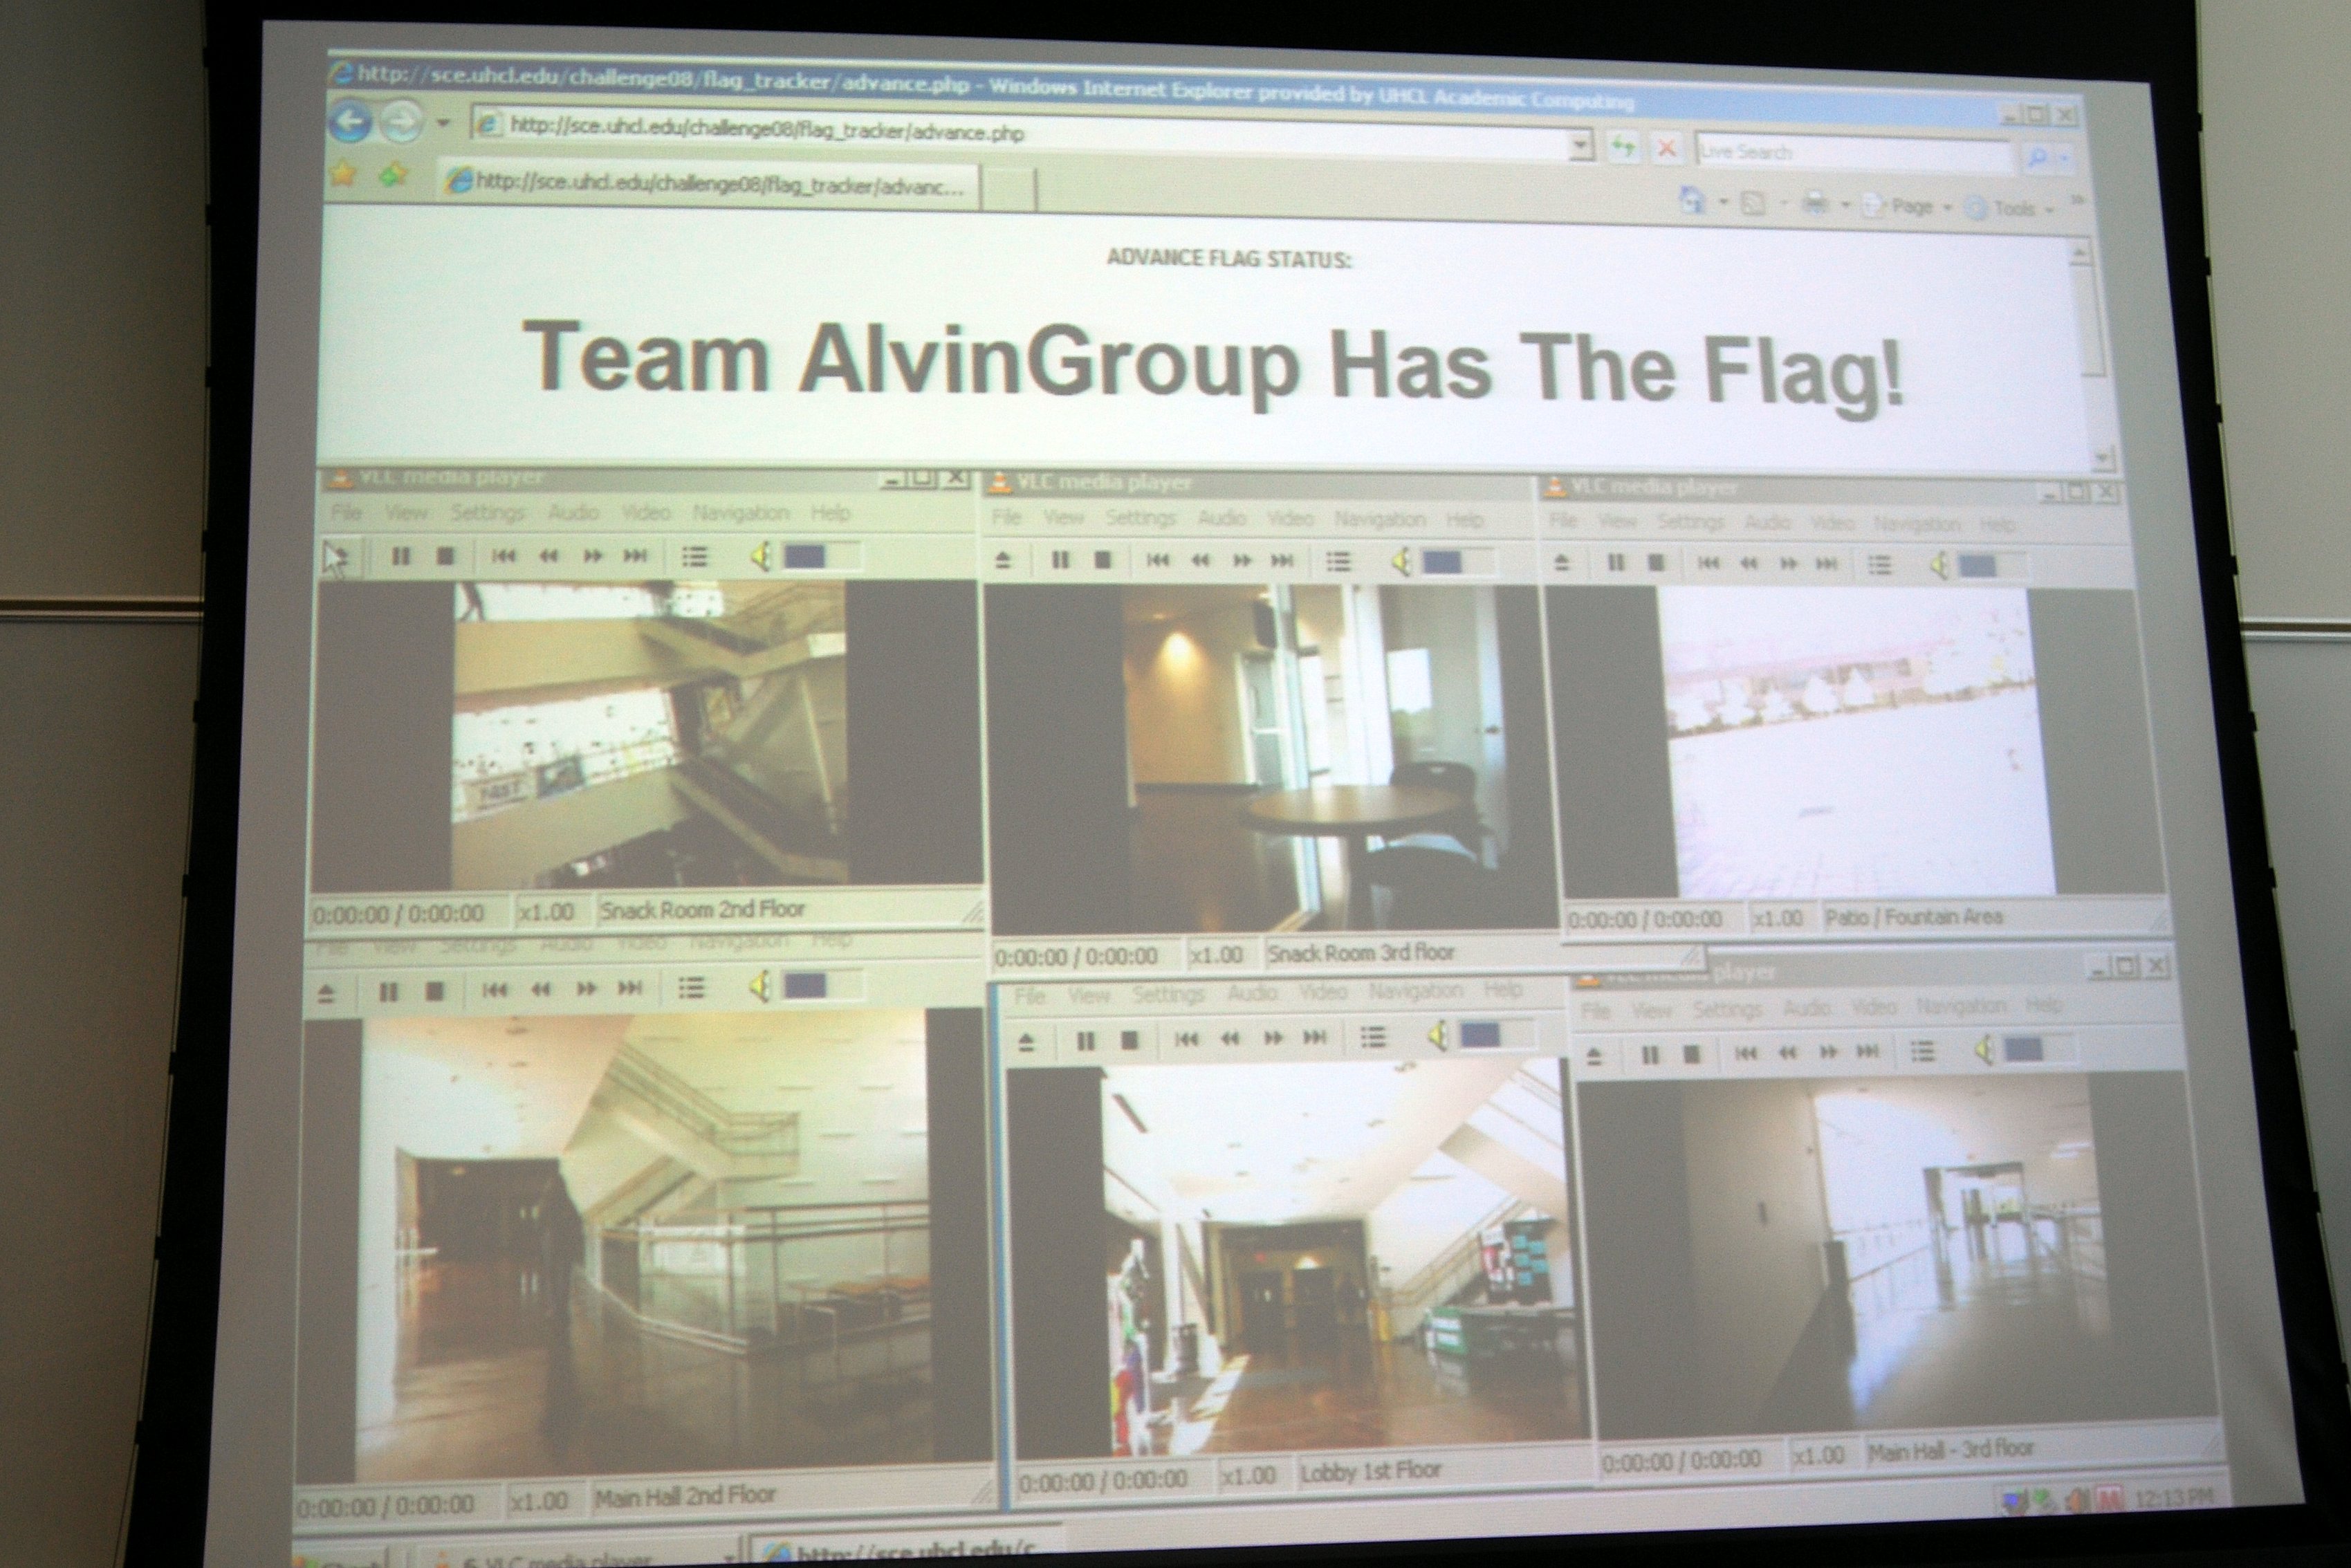Click Previous track in Snack Room 2nd Floor player
The height and width of the screenshot is (1568, 2351).
point(504,556)
